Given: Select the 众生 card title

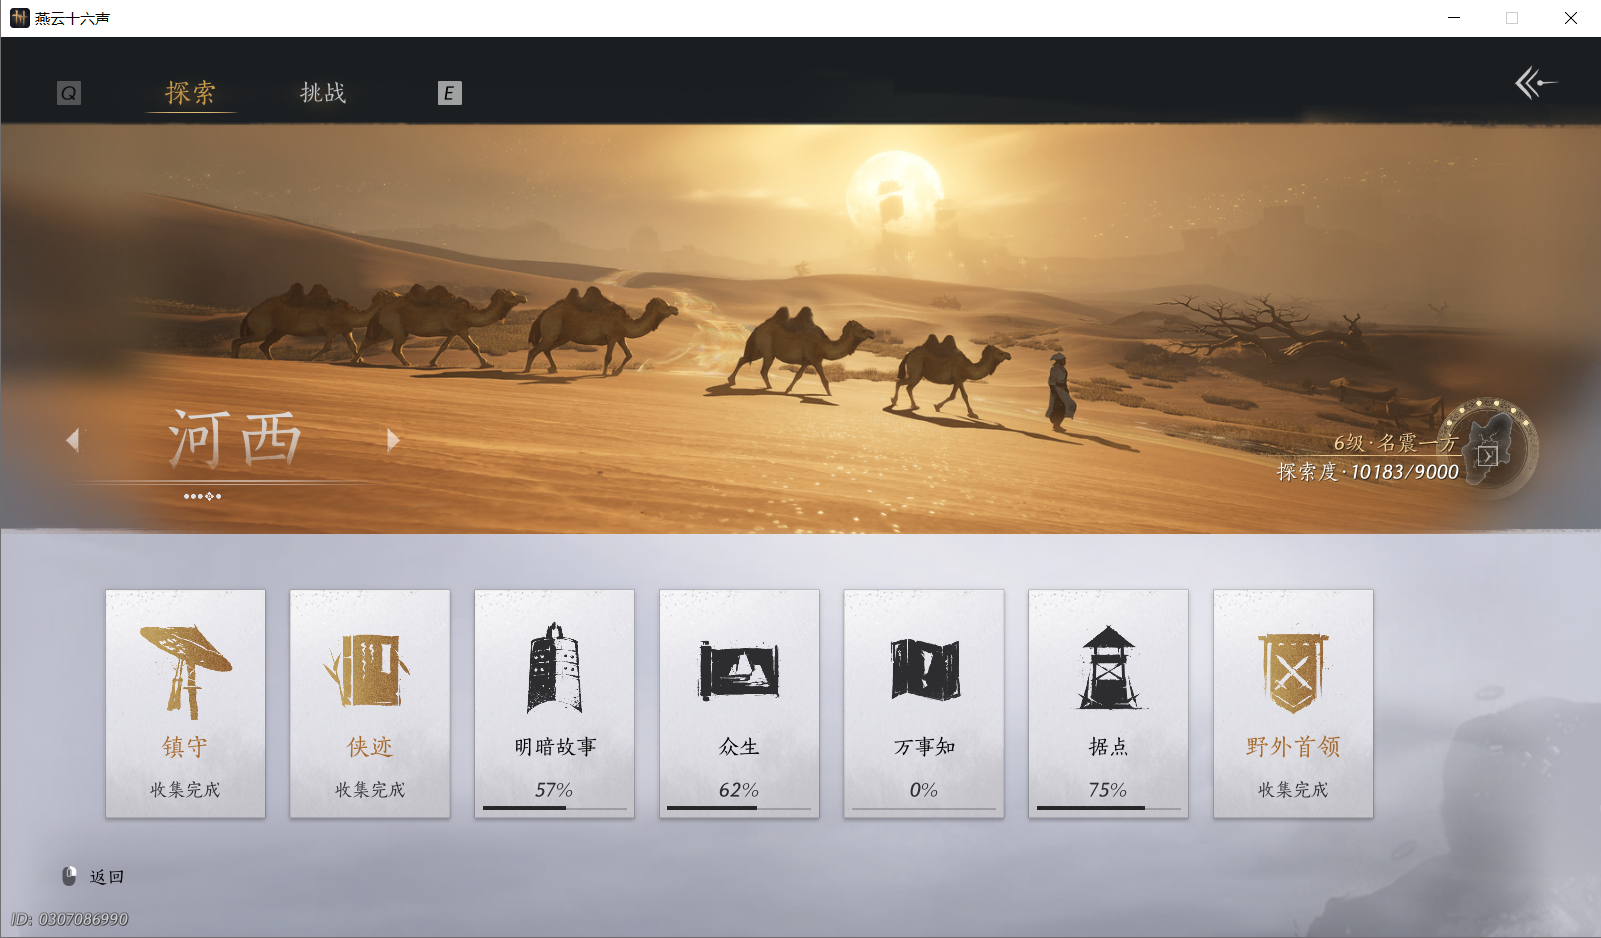Looking at the screenshot, I should click(739, 747).
